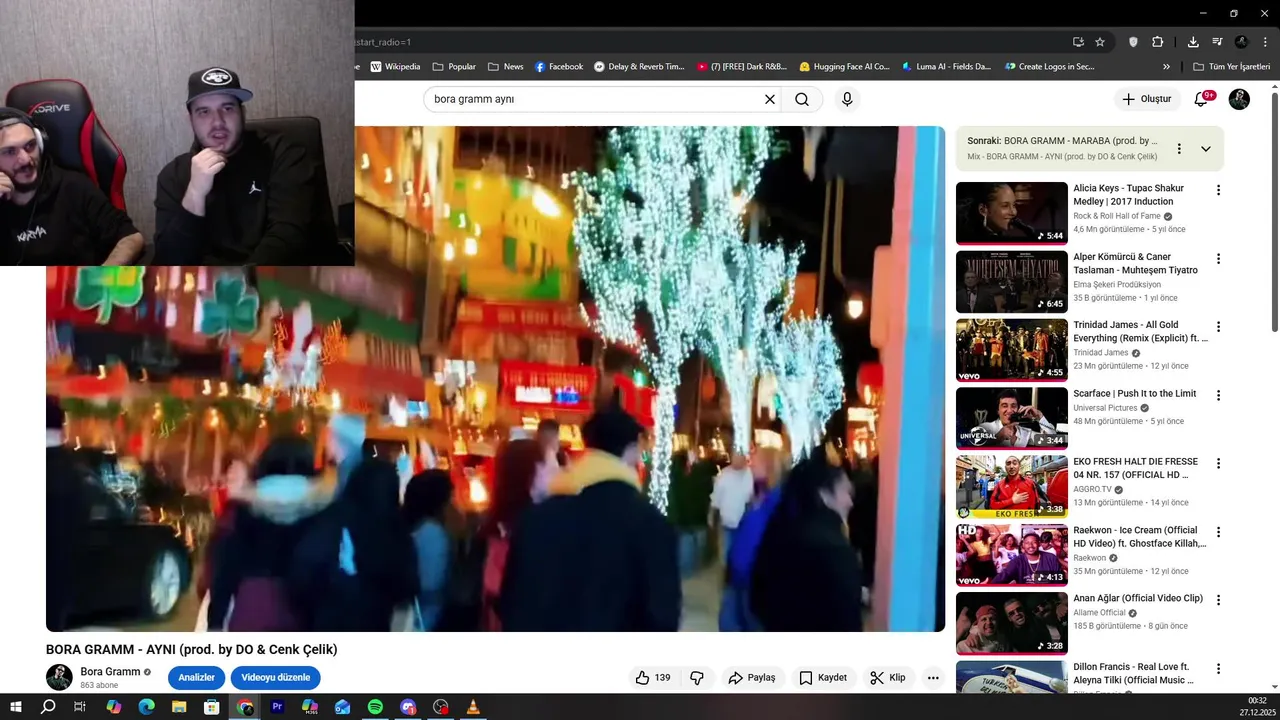
Task: Open Raekwon Ice Cream video title
Action: click(1140, 536)
